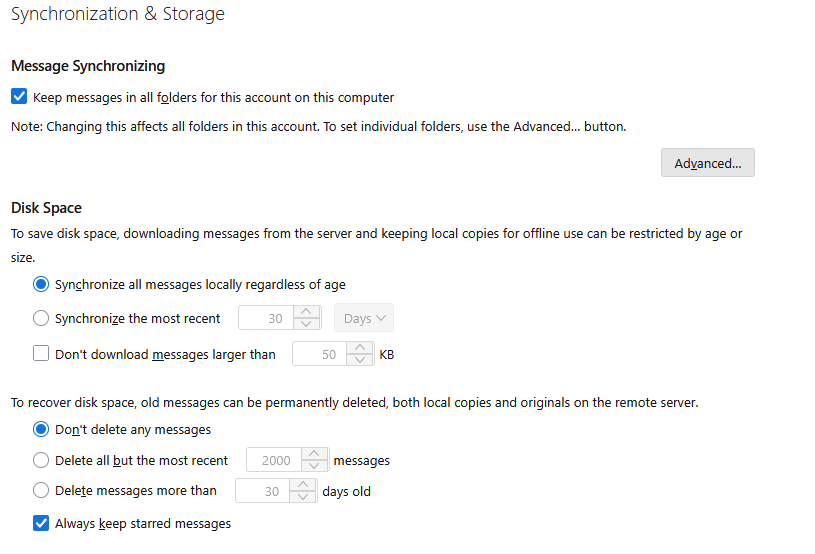Image resolution: width=815 pixels, height=554 pixels.
Task: Decrease message size limit KB down arrow
Action: 360,361
